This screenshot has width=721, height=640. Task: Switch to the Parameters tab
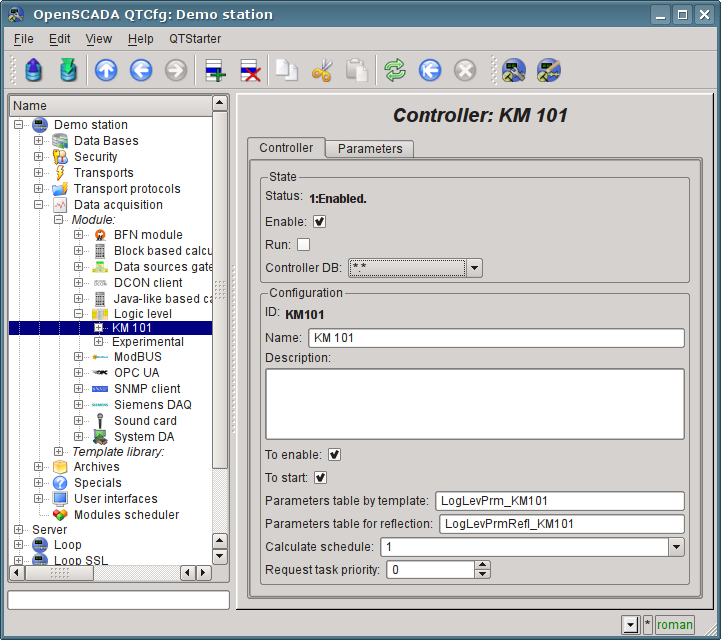(370, 149)
